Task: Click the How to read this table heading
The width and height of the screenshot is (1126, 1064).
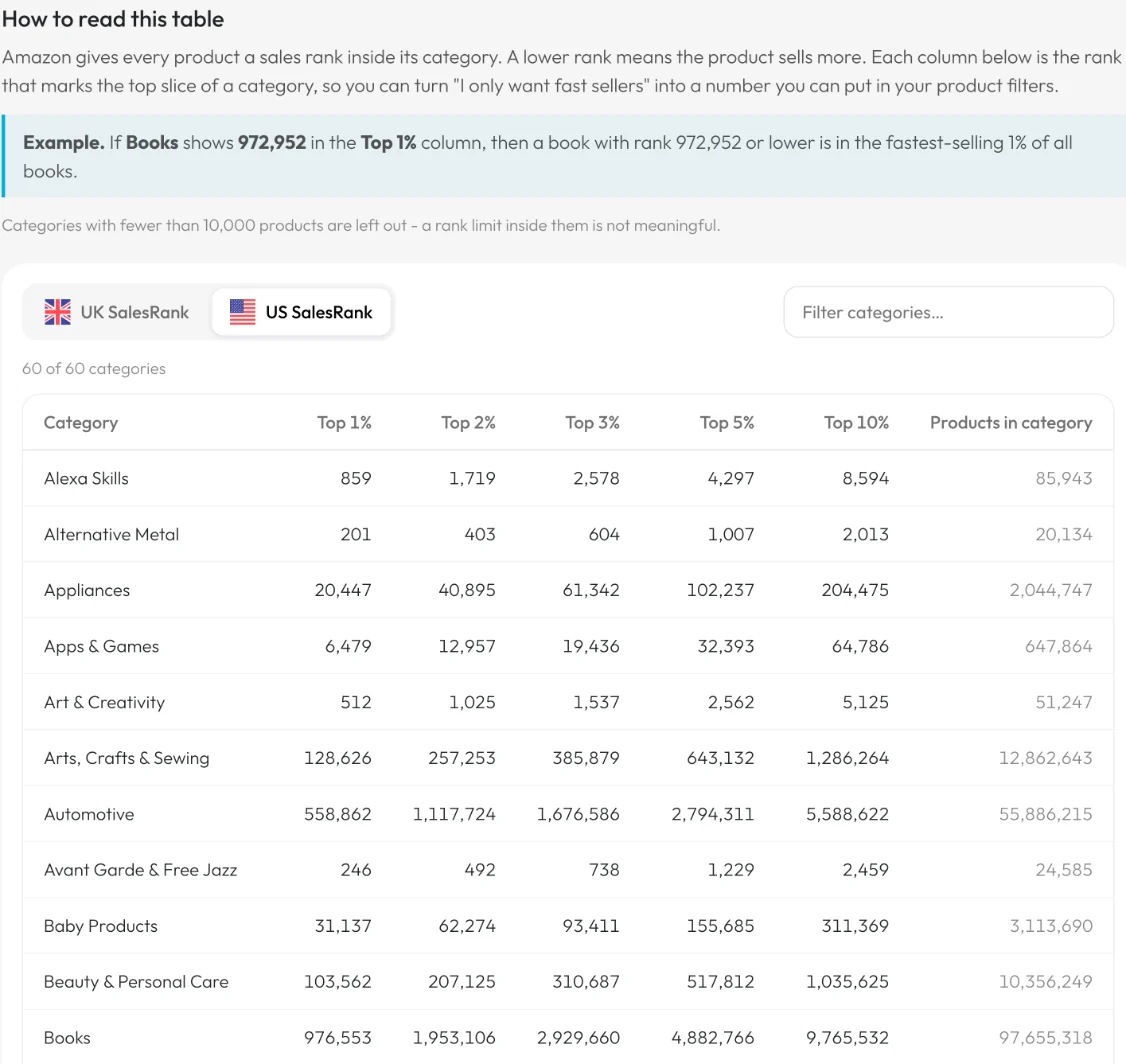Action: click(x=113, y=19)
